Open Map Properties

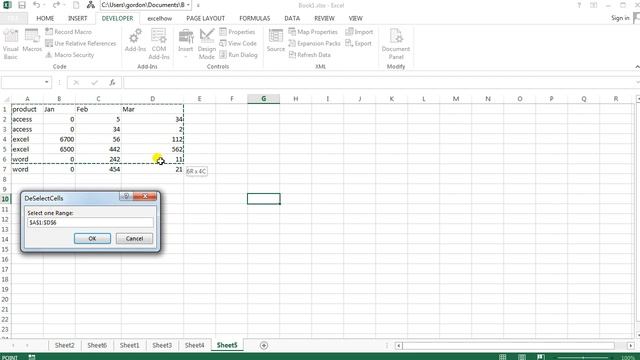click(313, 31)
